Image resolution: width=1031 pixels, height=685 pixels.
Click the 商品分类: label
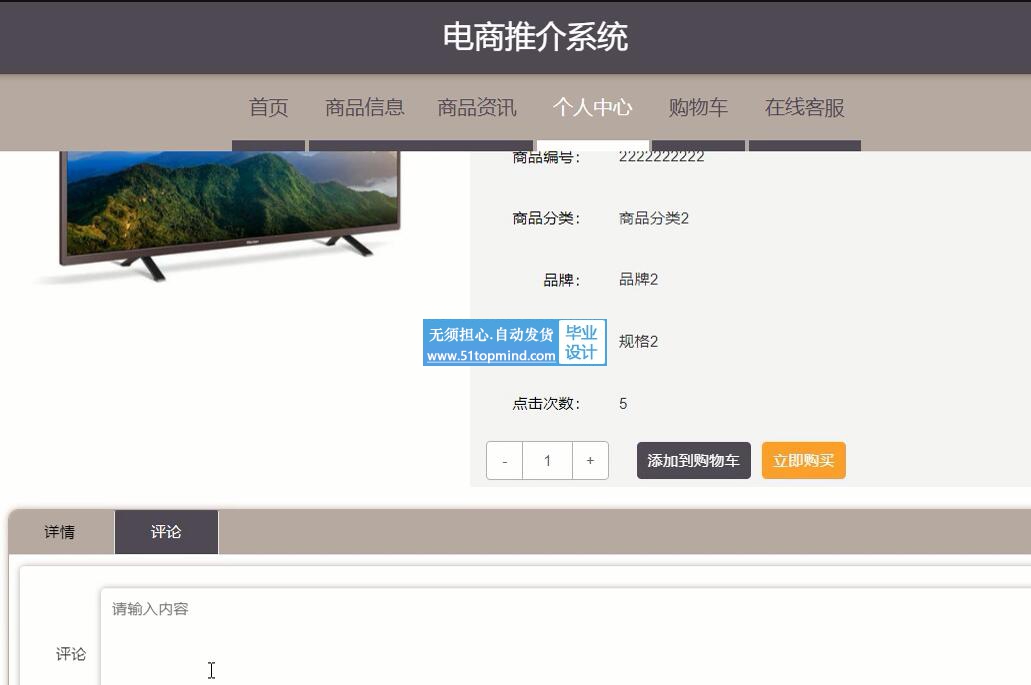546,218
